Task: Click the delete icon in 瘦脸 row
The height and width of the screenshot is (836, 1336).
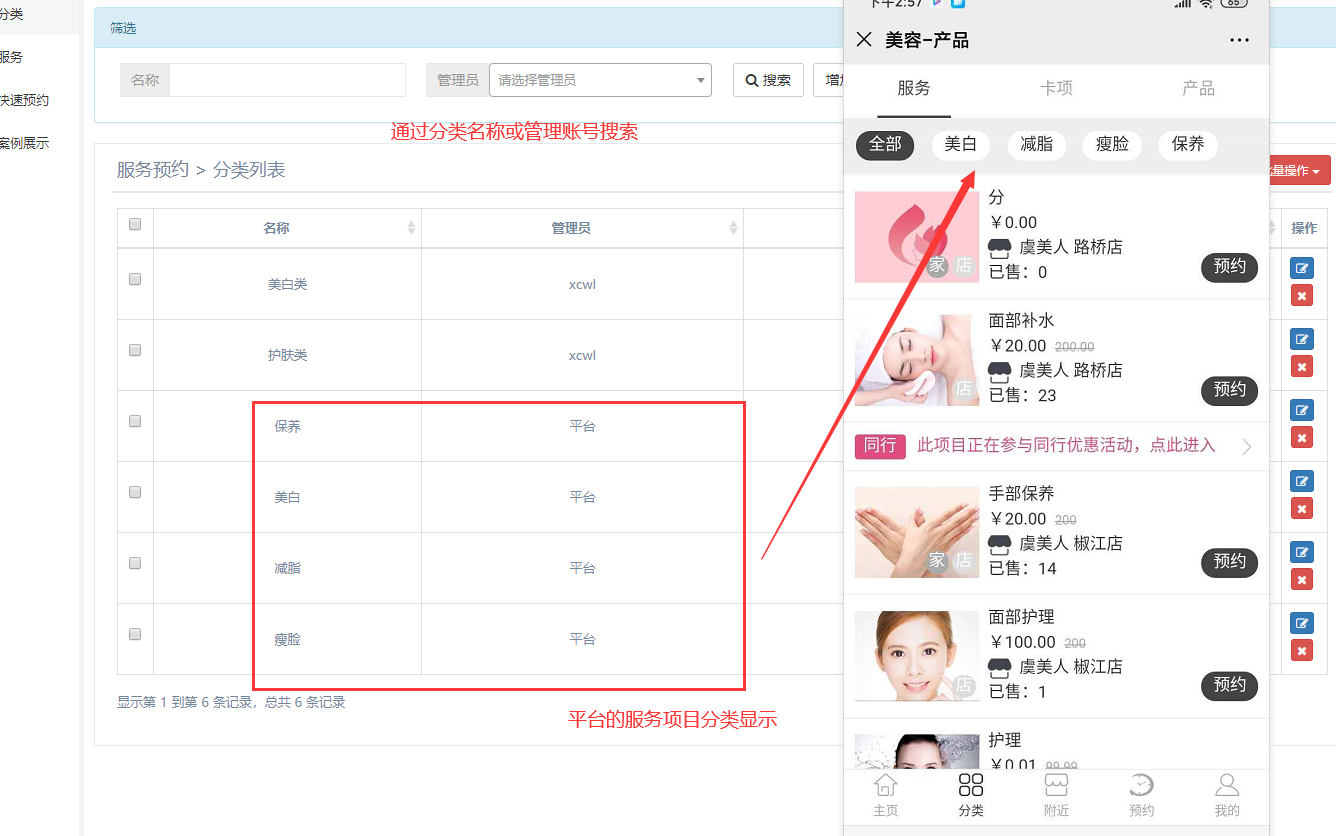Action: (x=1301, y=651)
